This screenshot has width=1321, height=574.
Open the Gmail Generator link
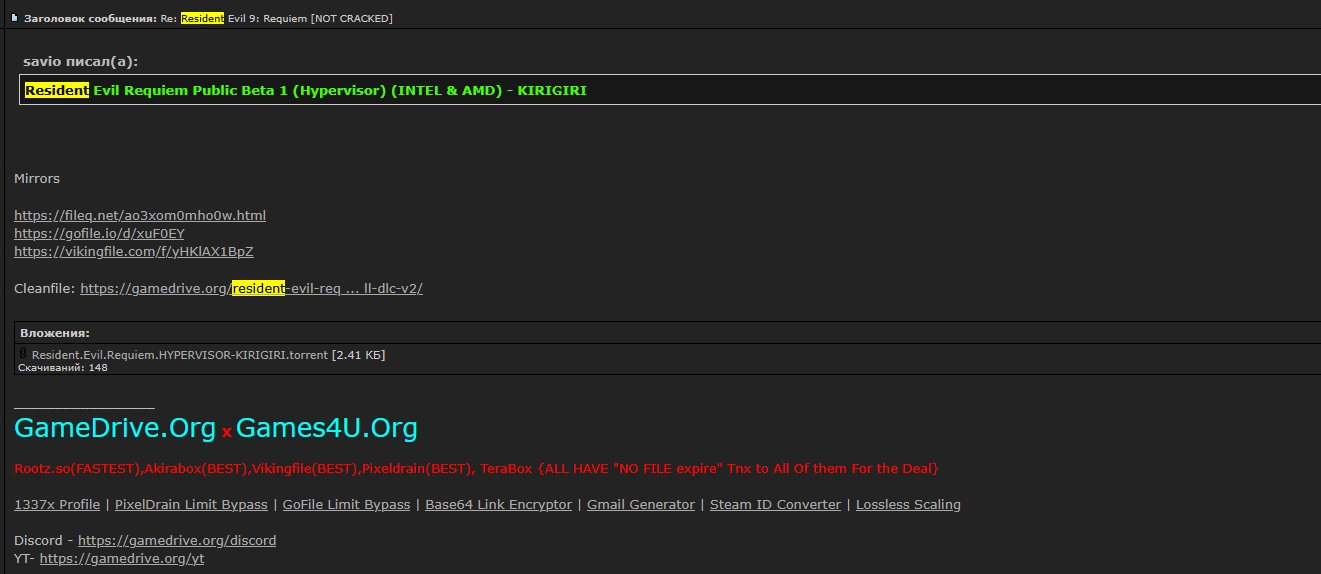click(x=641, y=505)
